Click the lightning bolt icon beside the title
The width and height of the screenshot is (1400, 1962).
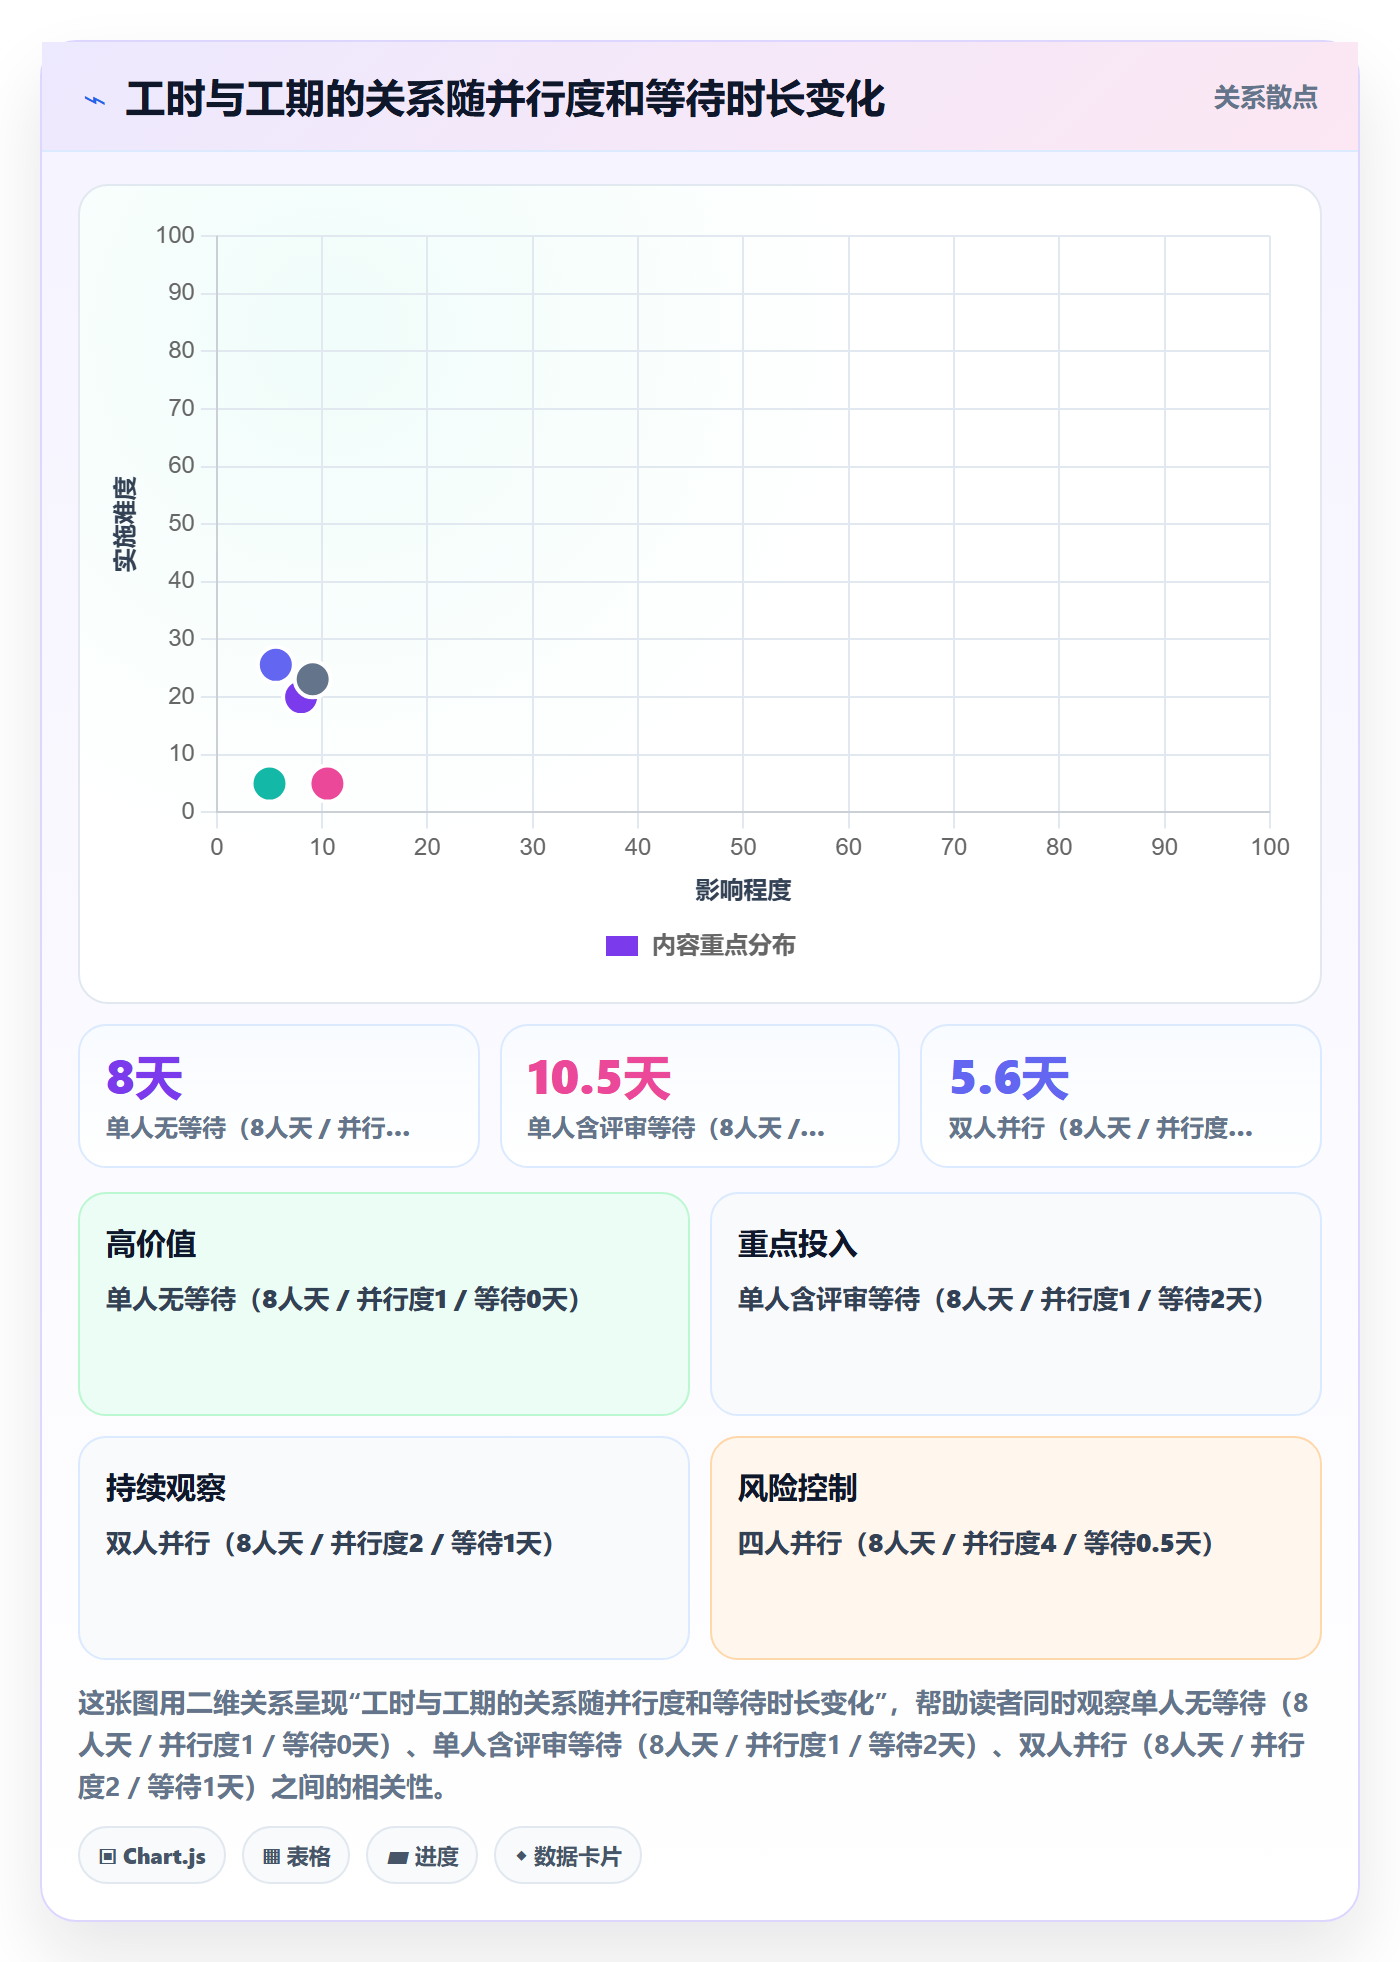95,100
